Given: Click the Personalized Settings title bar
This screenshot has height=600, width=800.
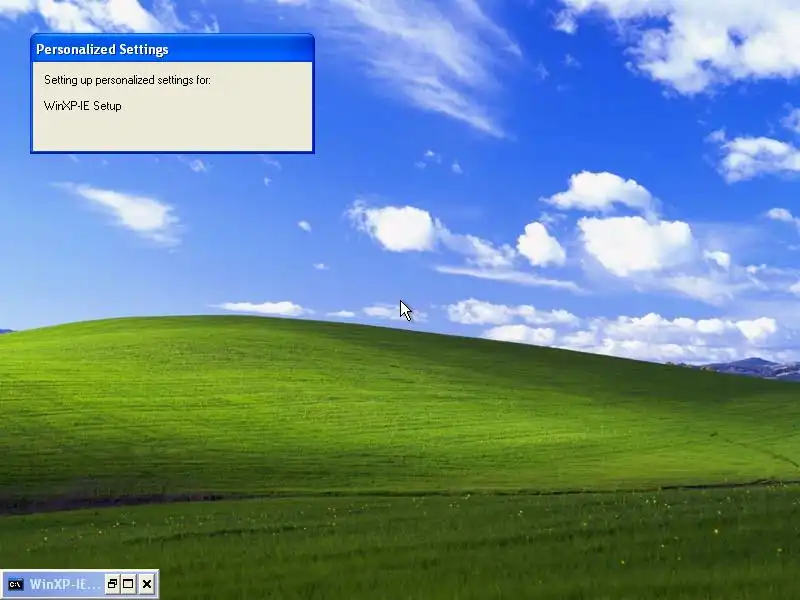Looking at the screenshot, I should point(172,49).
